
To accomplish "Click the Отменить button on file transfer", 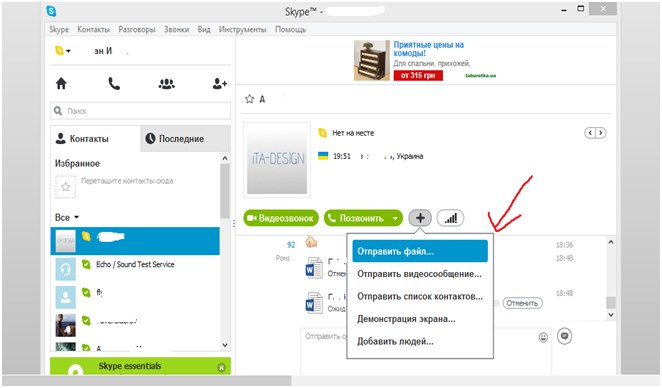I will (522, 303).
